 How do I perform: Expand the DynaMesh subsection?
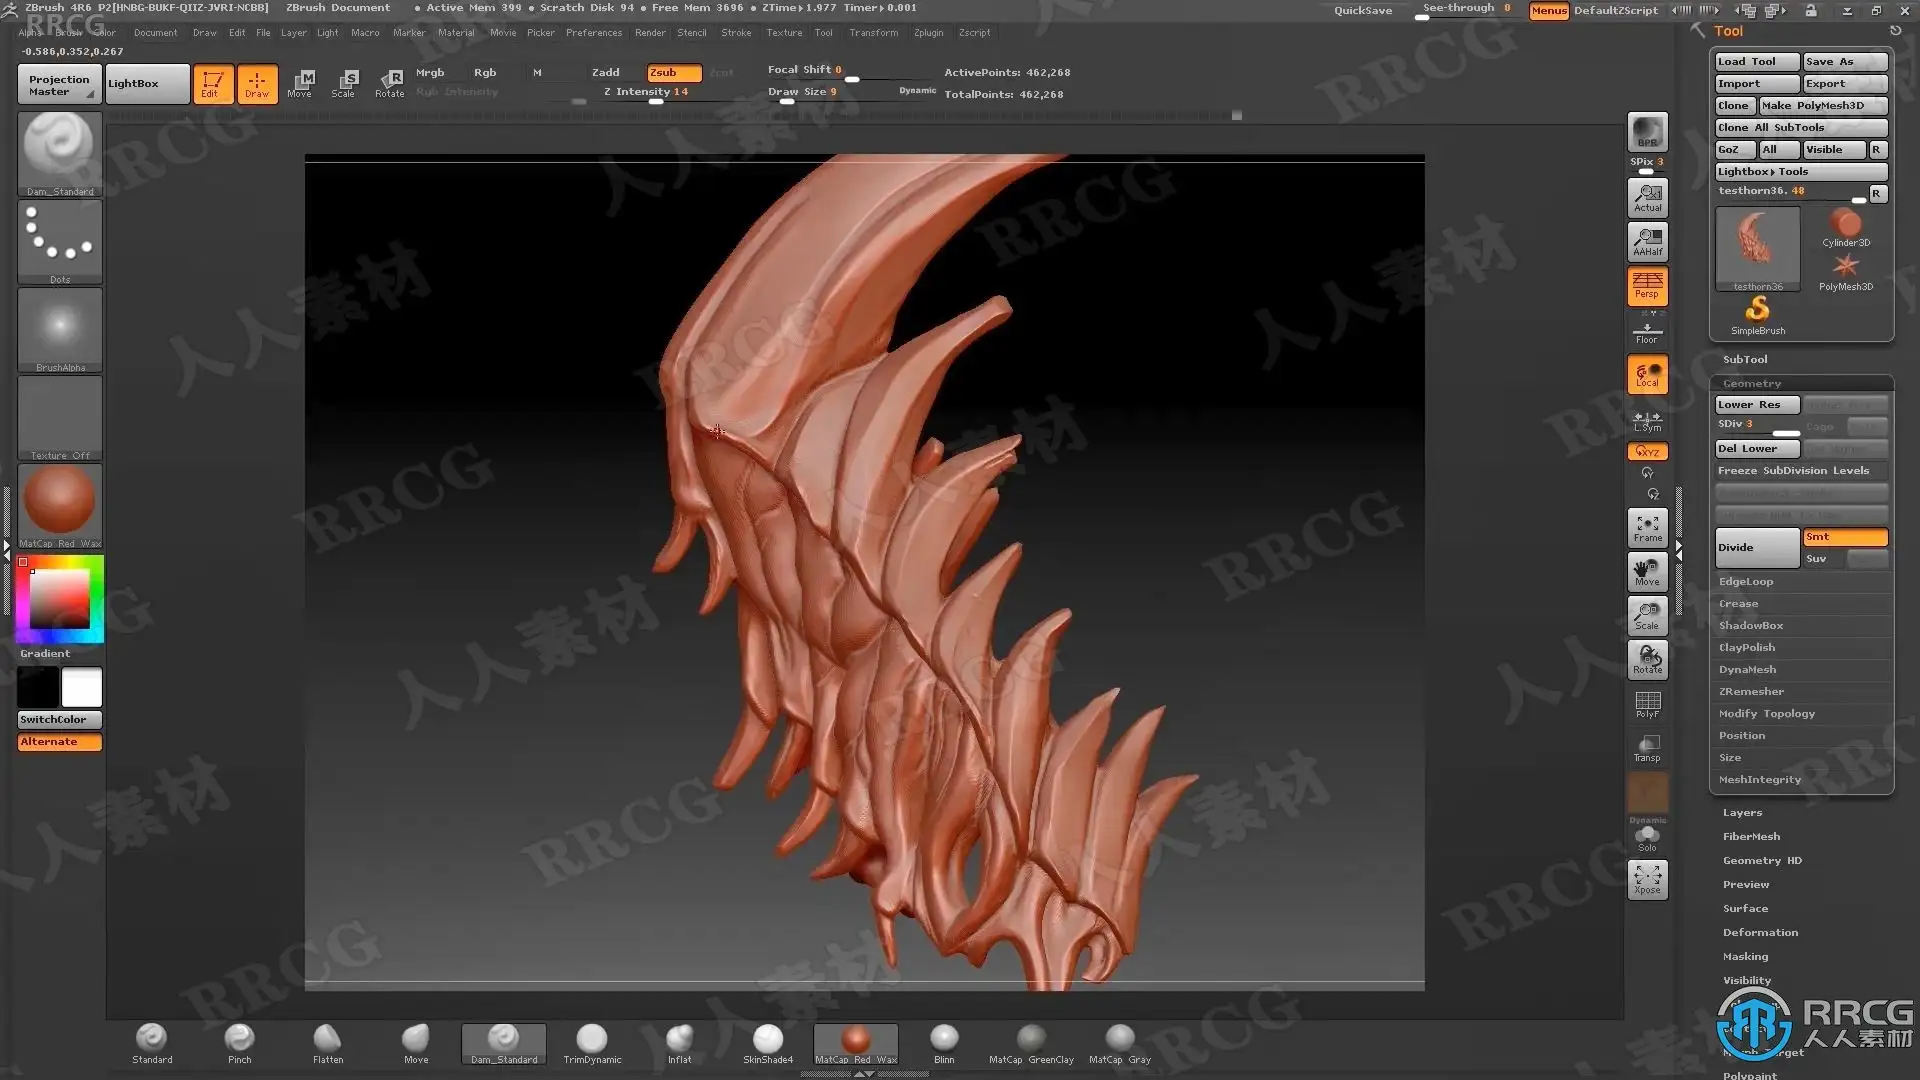tap(1747, 669)
